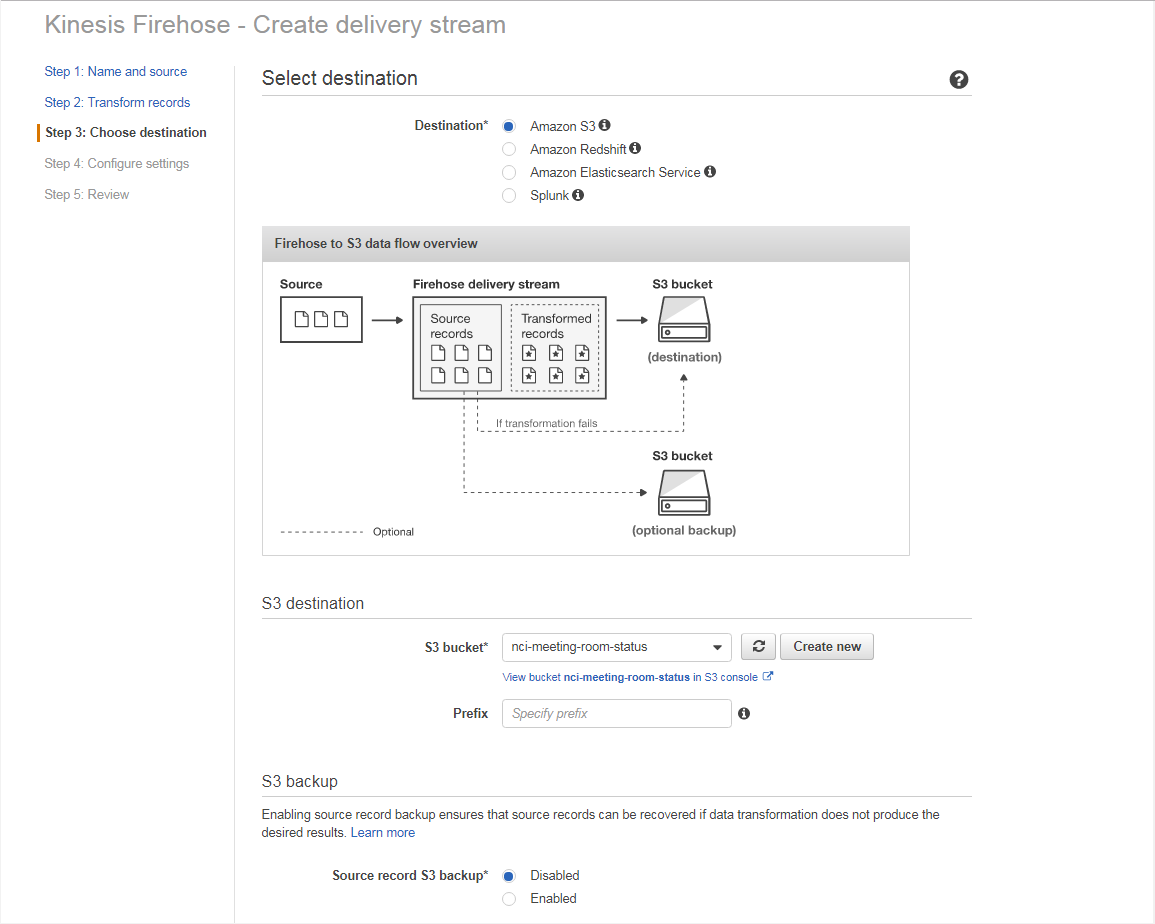Open the help question mark icon
This screenshot has height=924, width=1155.
click(958, 80)
